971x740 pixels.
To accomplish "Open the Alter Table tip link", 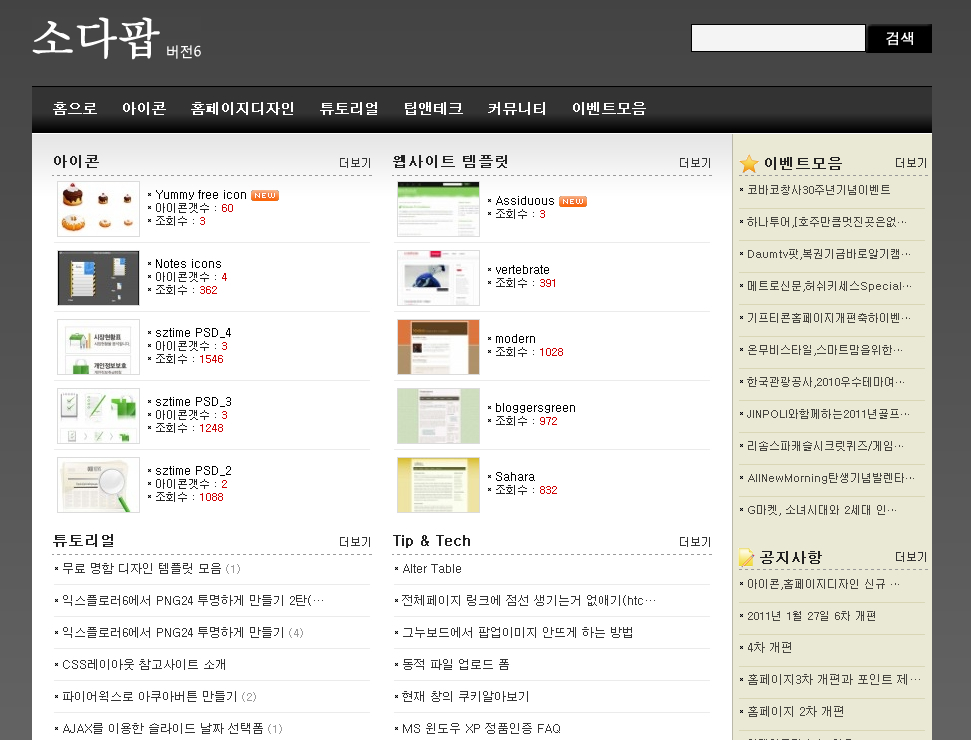I will (x=432, y=569).
